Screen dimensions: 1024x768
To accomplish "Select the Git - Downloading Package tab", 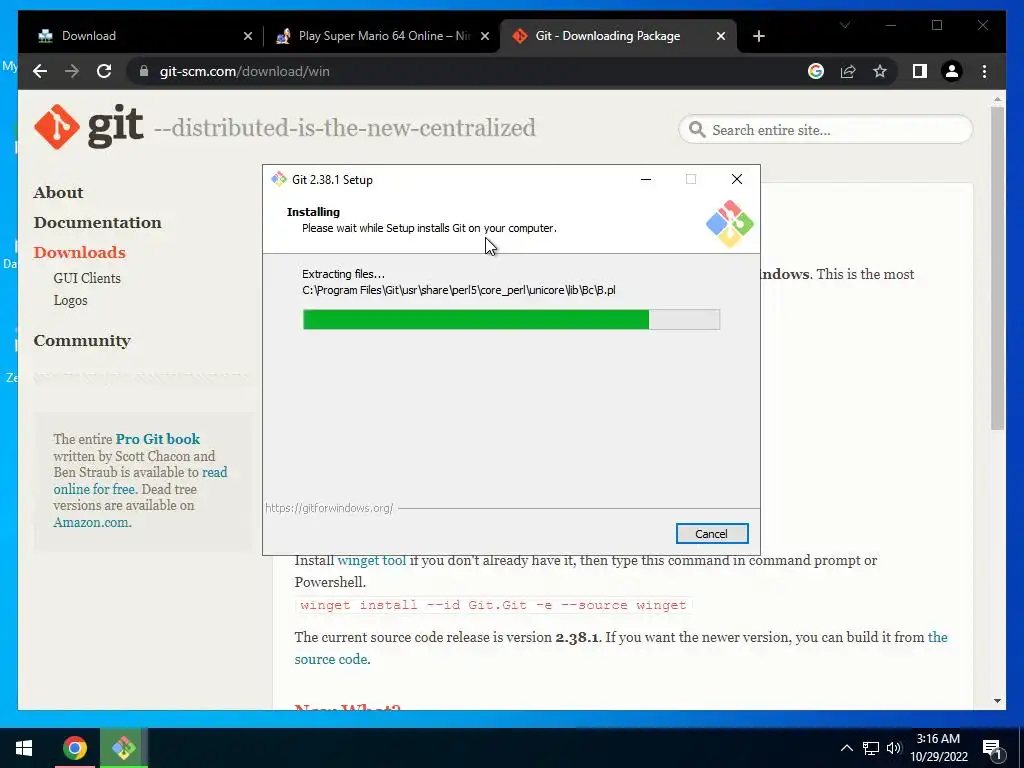I will click(617, 37).
